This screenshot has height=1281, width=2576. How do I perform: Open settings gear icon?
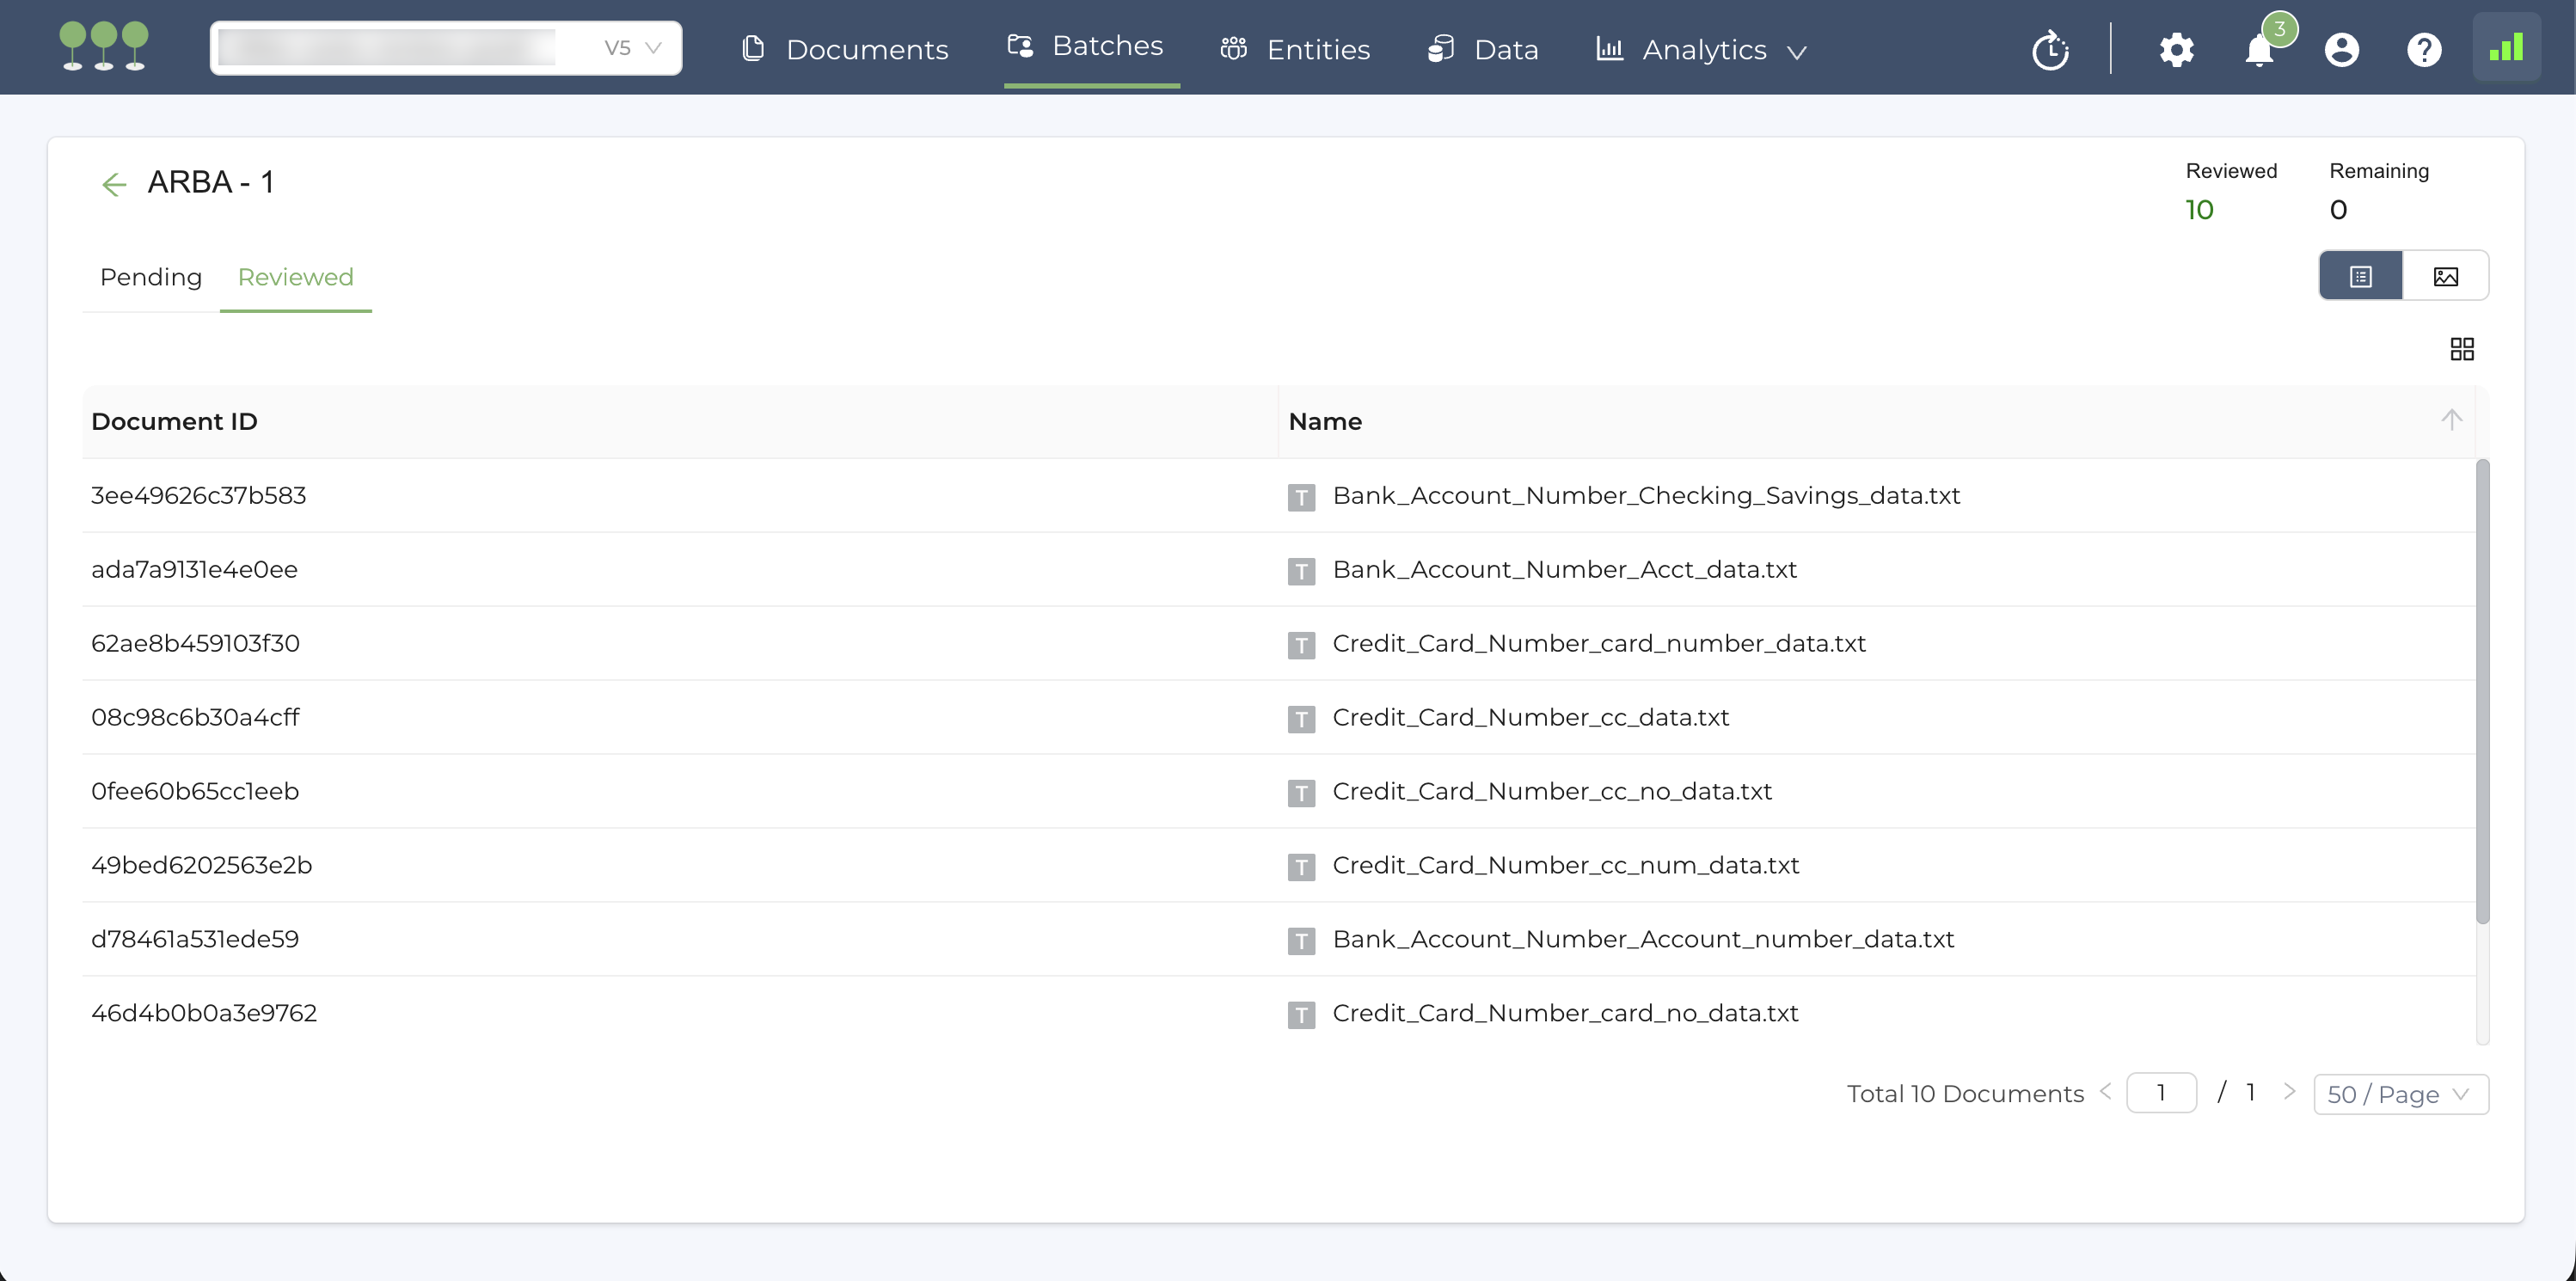pos(2176,50)
